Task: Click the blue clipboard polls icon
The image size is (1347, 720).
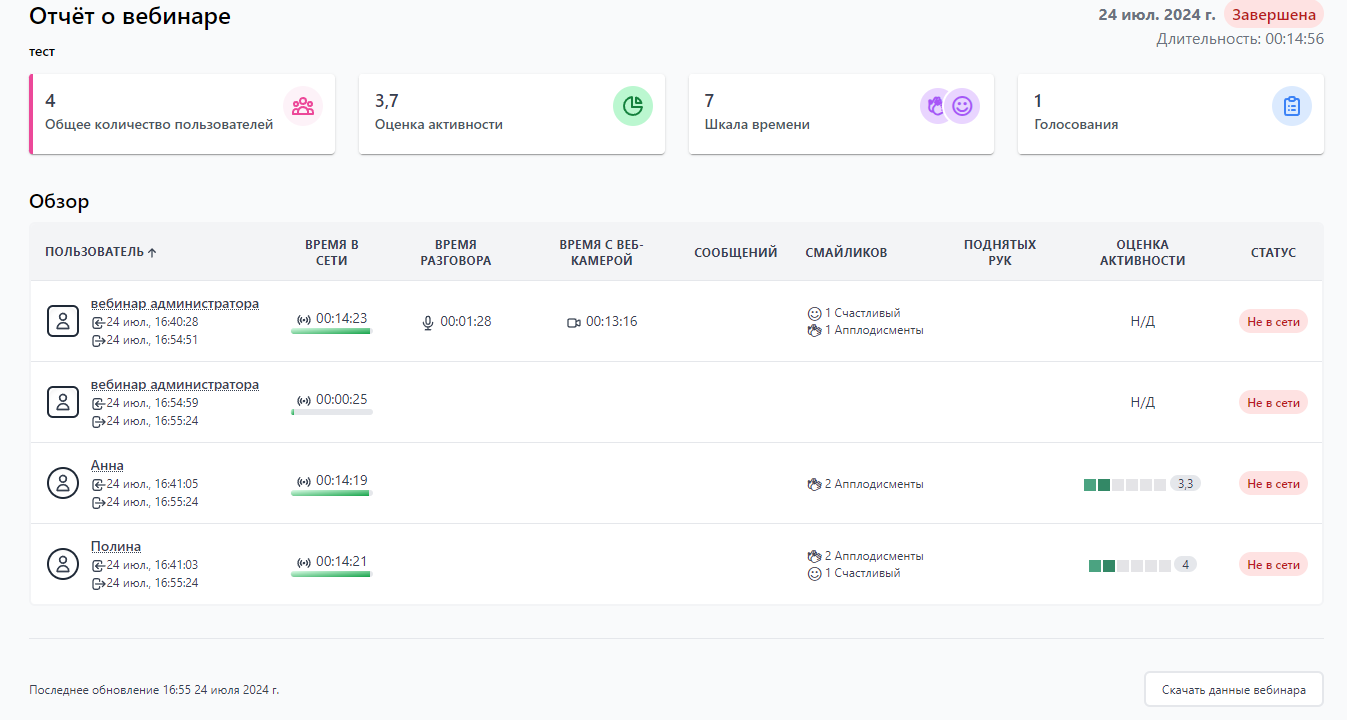Action: coord(1292,106)
